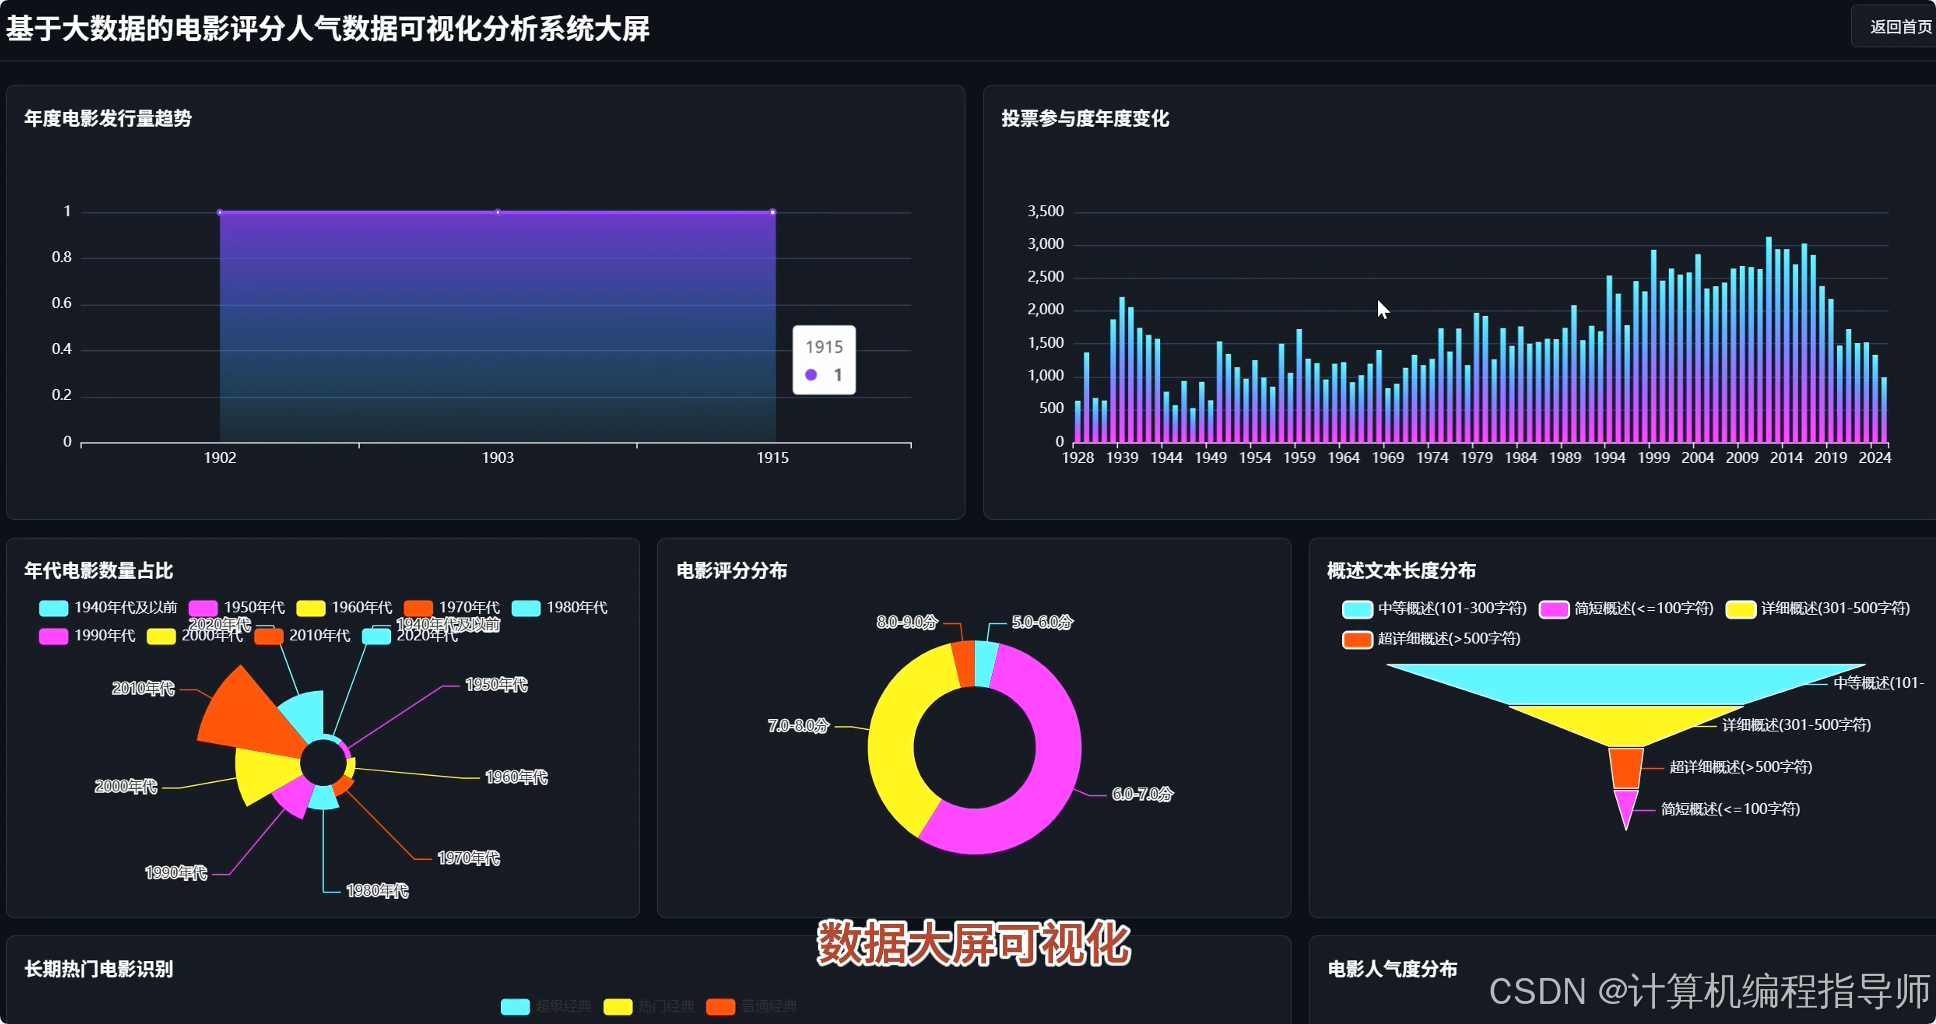Toggle the 1950年代 legend entry
The image size is (1936, 1024).
coord(256,607)
